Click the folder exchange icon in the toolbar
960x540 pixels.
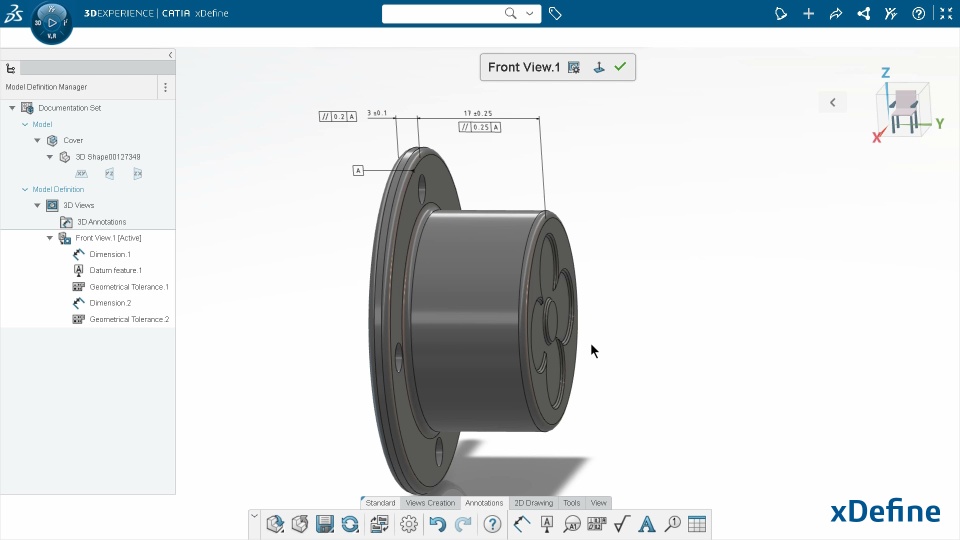pos(379,524)
